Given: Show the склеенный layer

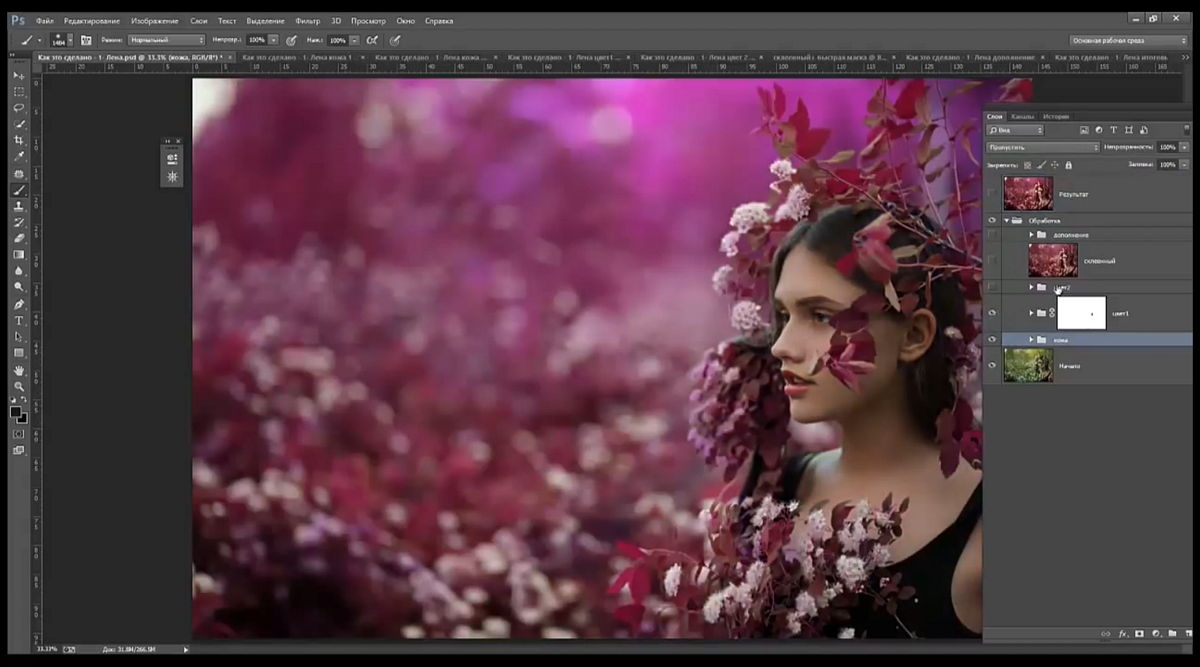Looking at the screenshot, I should pos(992,260).
